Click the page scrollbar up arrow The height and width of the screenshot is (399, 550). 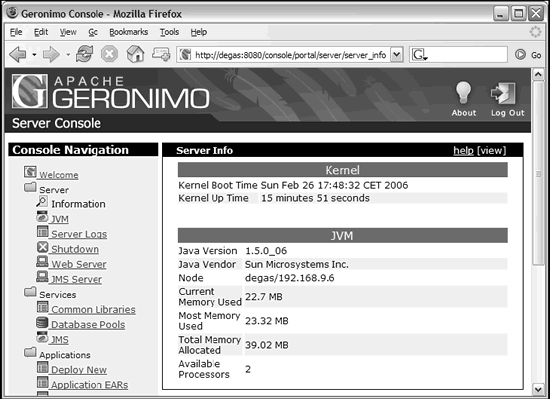tap(538, 74)
